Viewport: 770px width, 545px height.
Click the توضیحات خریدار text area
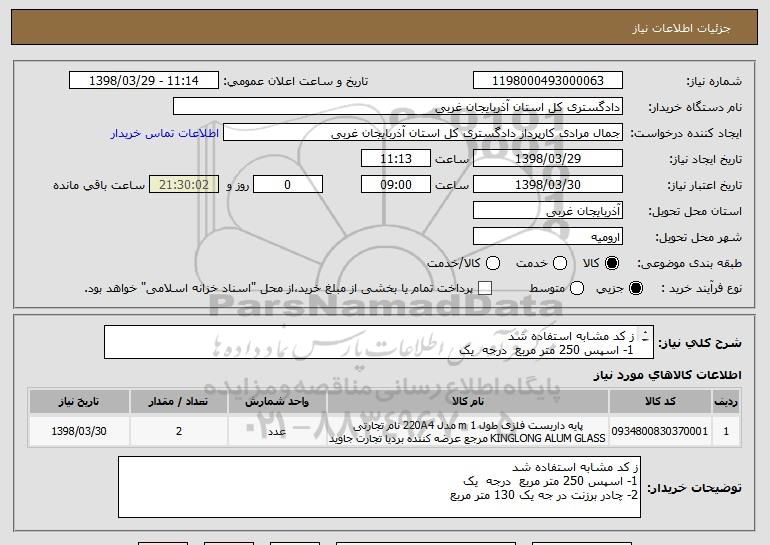379,487
